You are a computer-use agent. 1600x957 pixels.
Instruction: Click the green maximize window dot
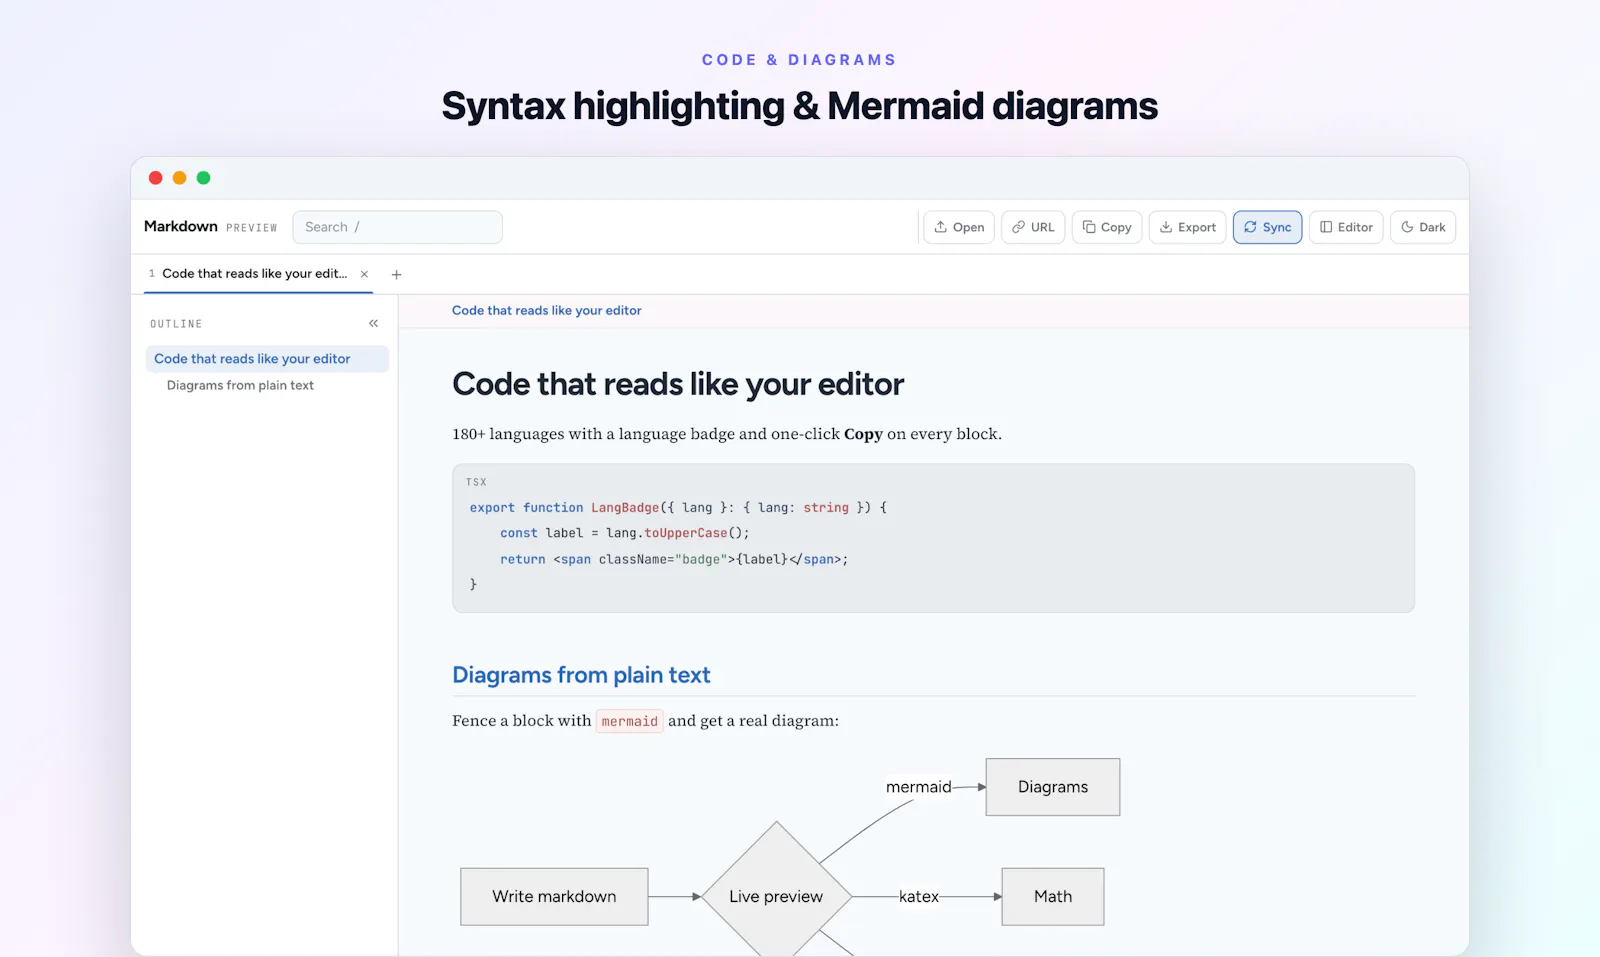(204, 178)
